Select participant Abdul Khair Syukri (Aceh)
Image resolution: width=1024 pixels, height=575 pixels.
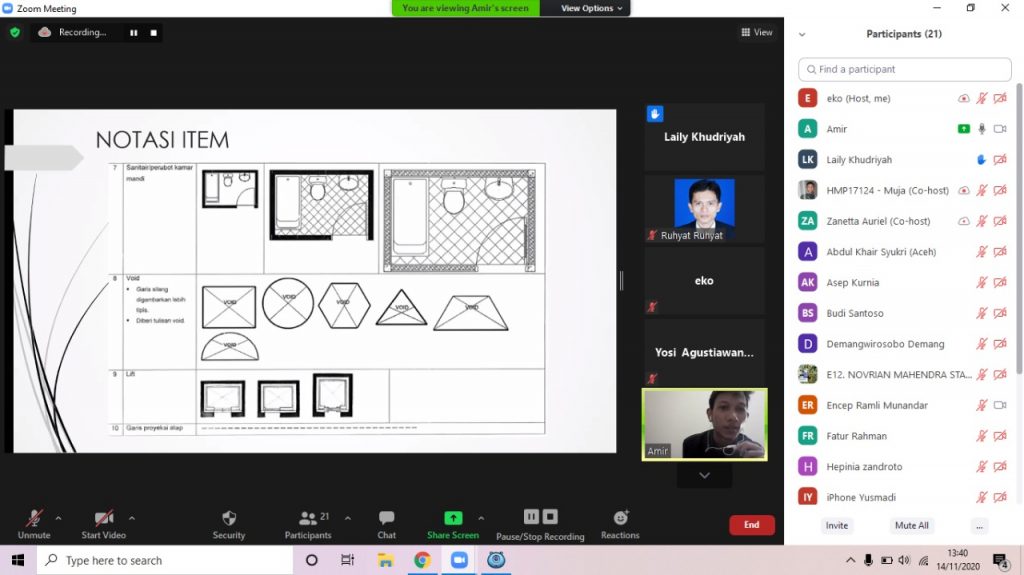(x=904, y=252)
